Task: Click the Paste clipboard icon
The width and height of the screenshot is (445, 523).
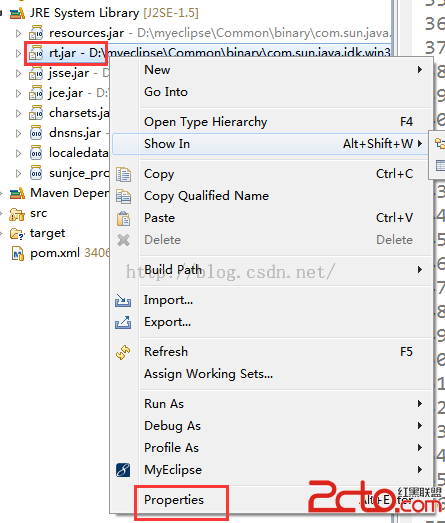Action: click(x=123, y=219)
